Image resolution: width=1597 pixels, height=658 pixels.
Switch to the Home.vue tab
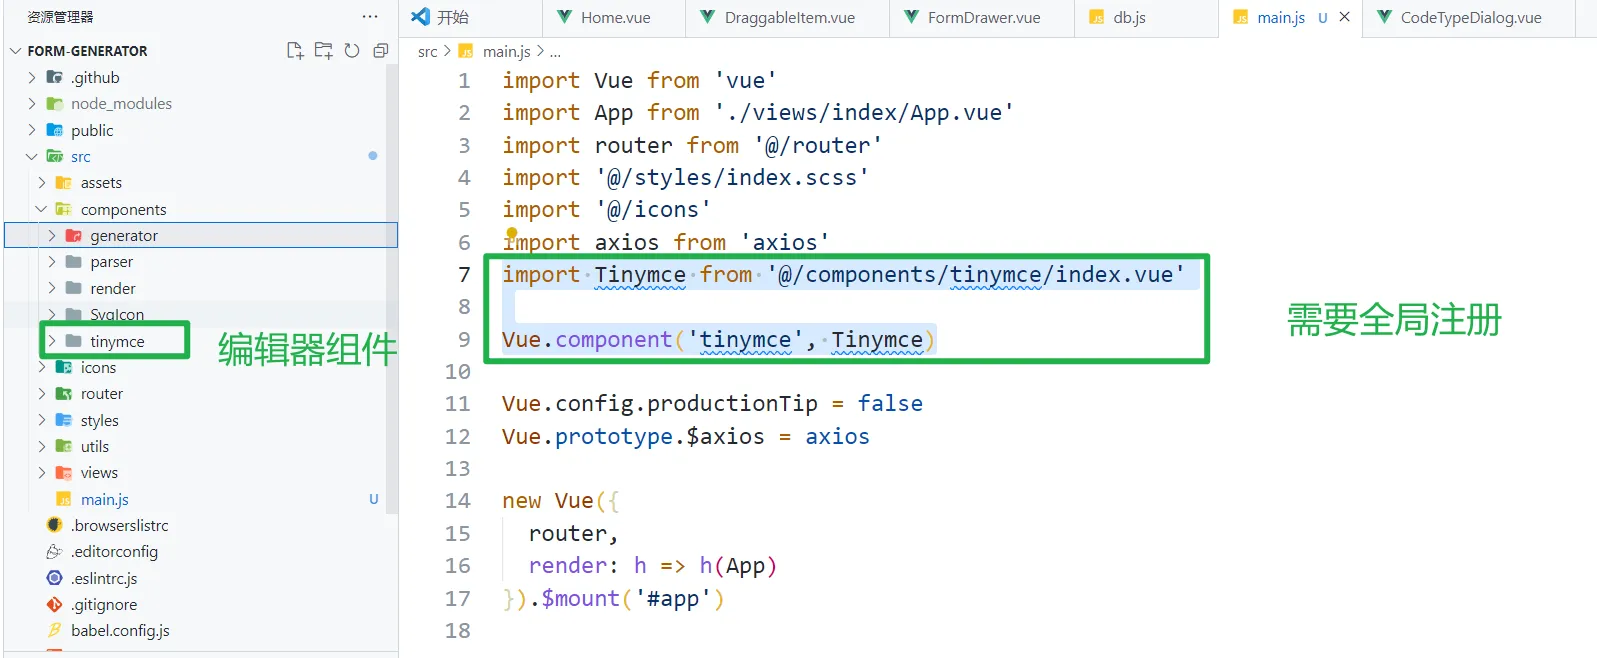[615, 18]
